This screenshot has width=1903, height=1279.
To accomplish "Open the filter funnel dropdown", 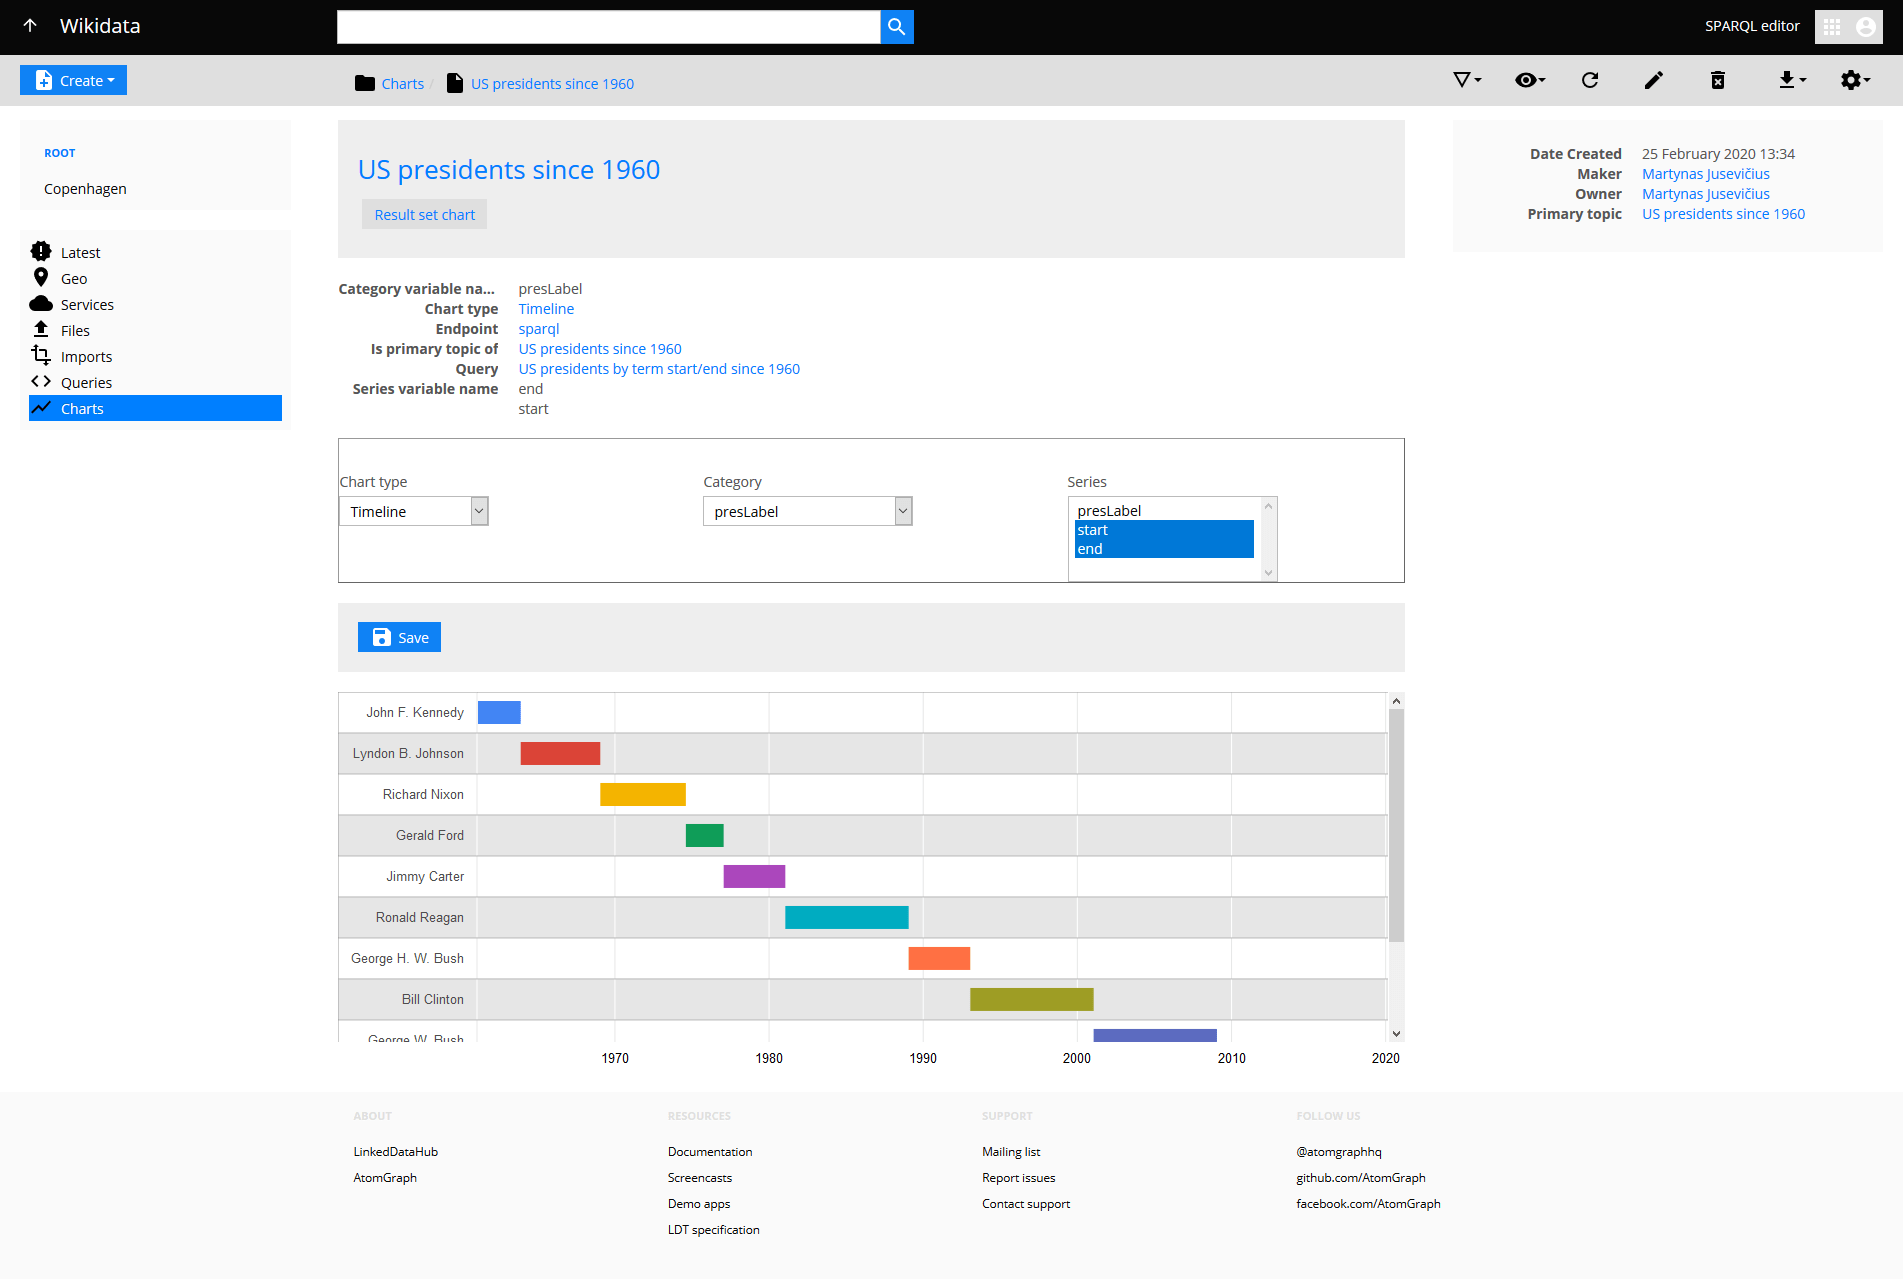I will coord(1467,80).
